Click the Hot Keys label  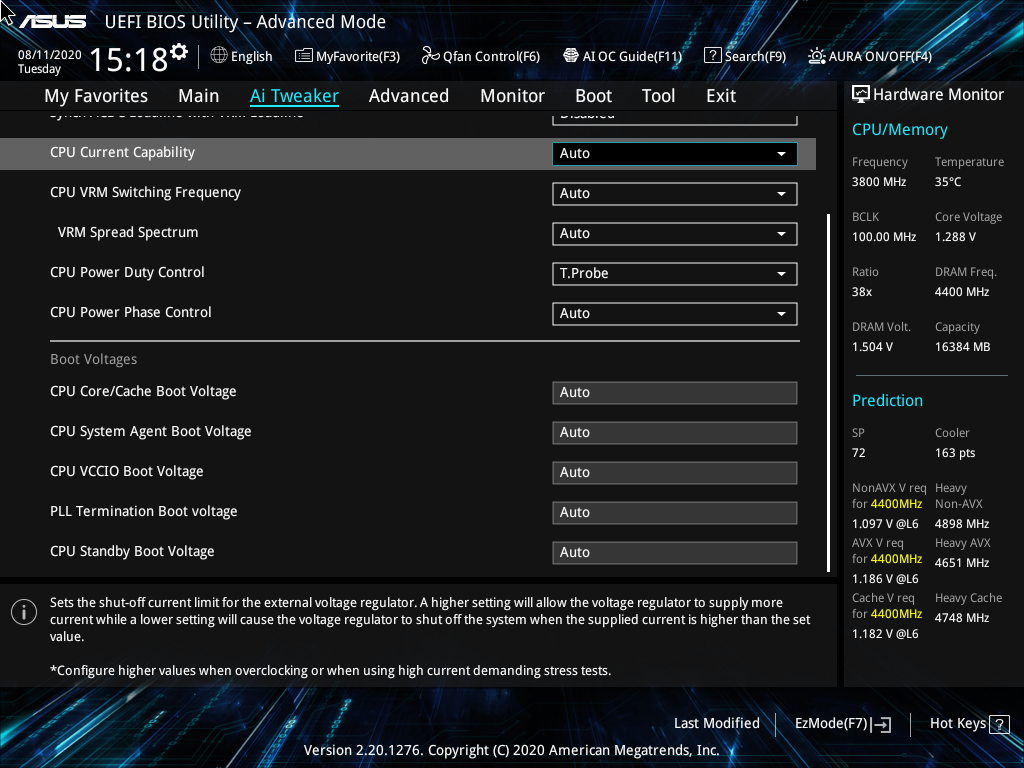coord(958,724)
